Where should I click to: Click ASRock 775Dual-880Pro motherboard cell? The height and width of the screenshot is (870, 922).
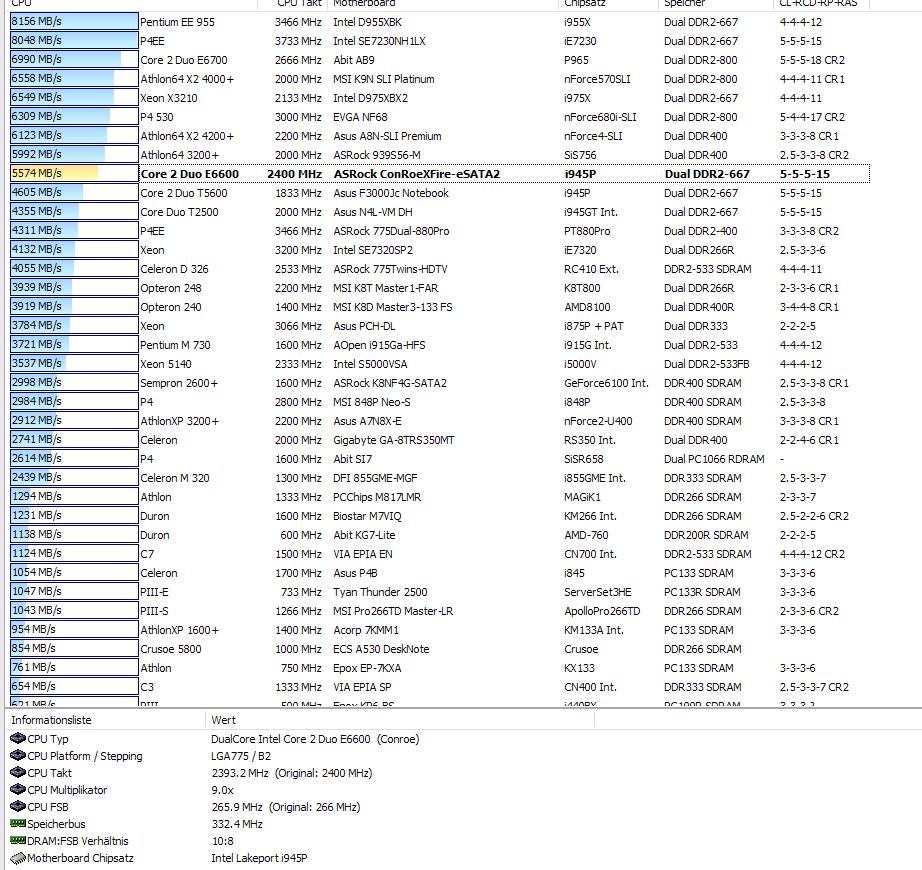coord(391,231)
